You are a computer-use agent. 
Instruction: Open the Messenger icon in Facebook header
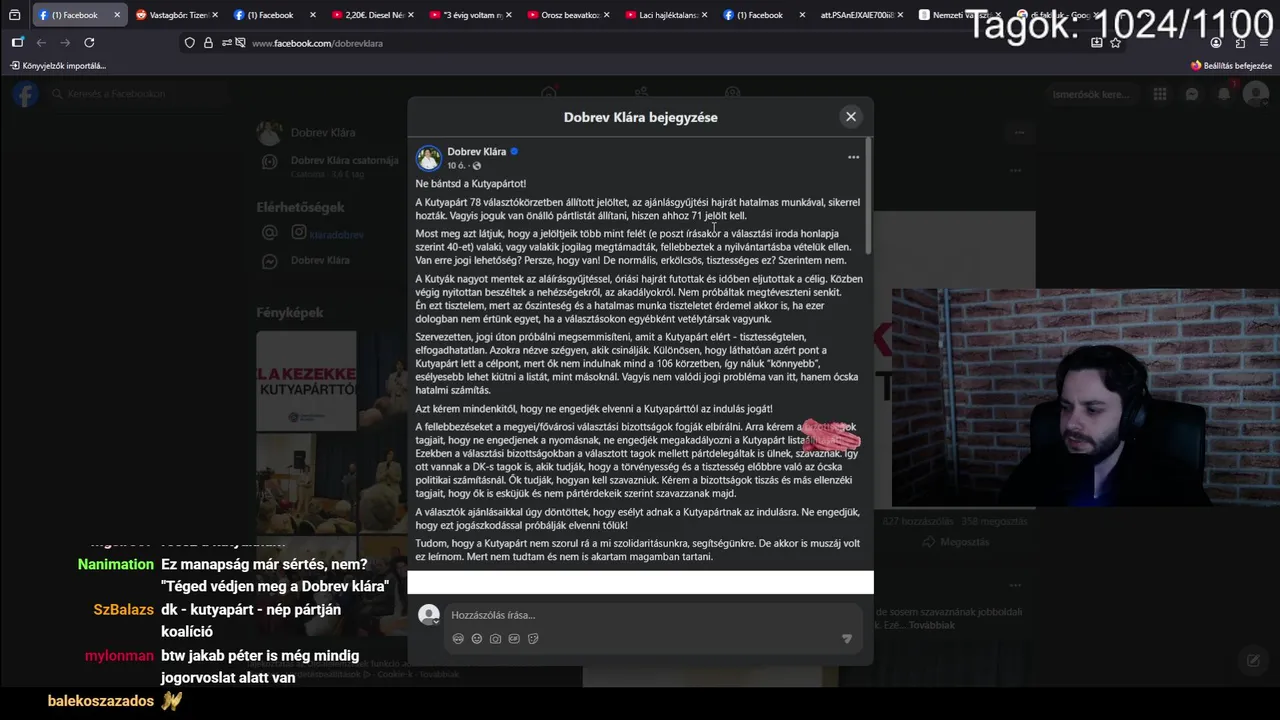(x=1192, y=94)
